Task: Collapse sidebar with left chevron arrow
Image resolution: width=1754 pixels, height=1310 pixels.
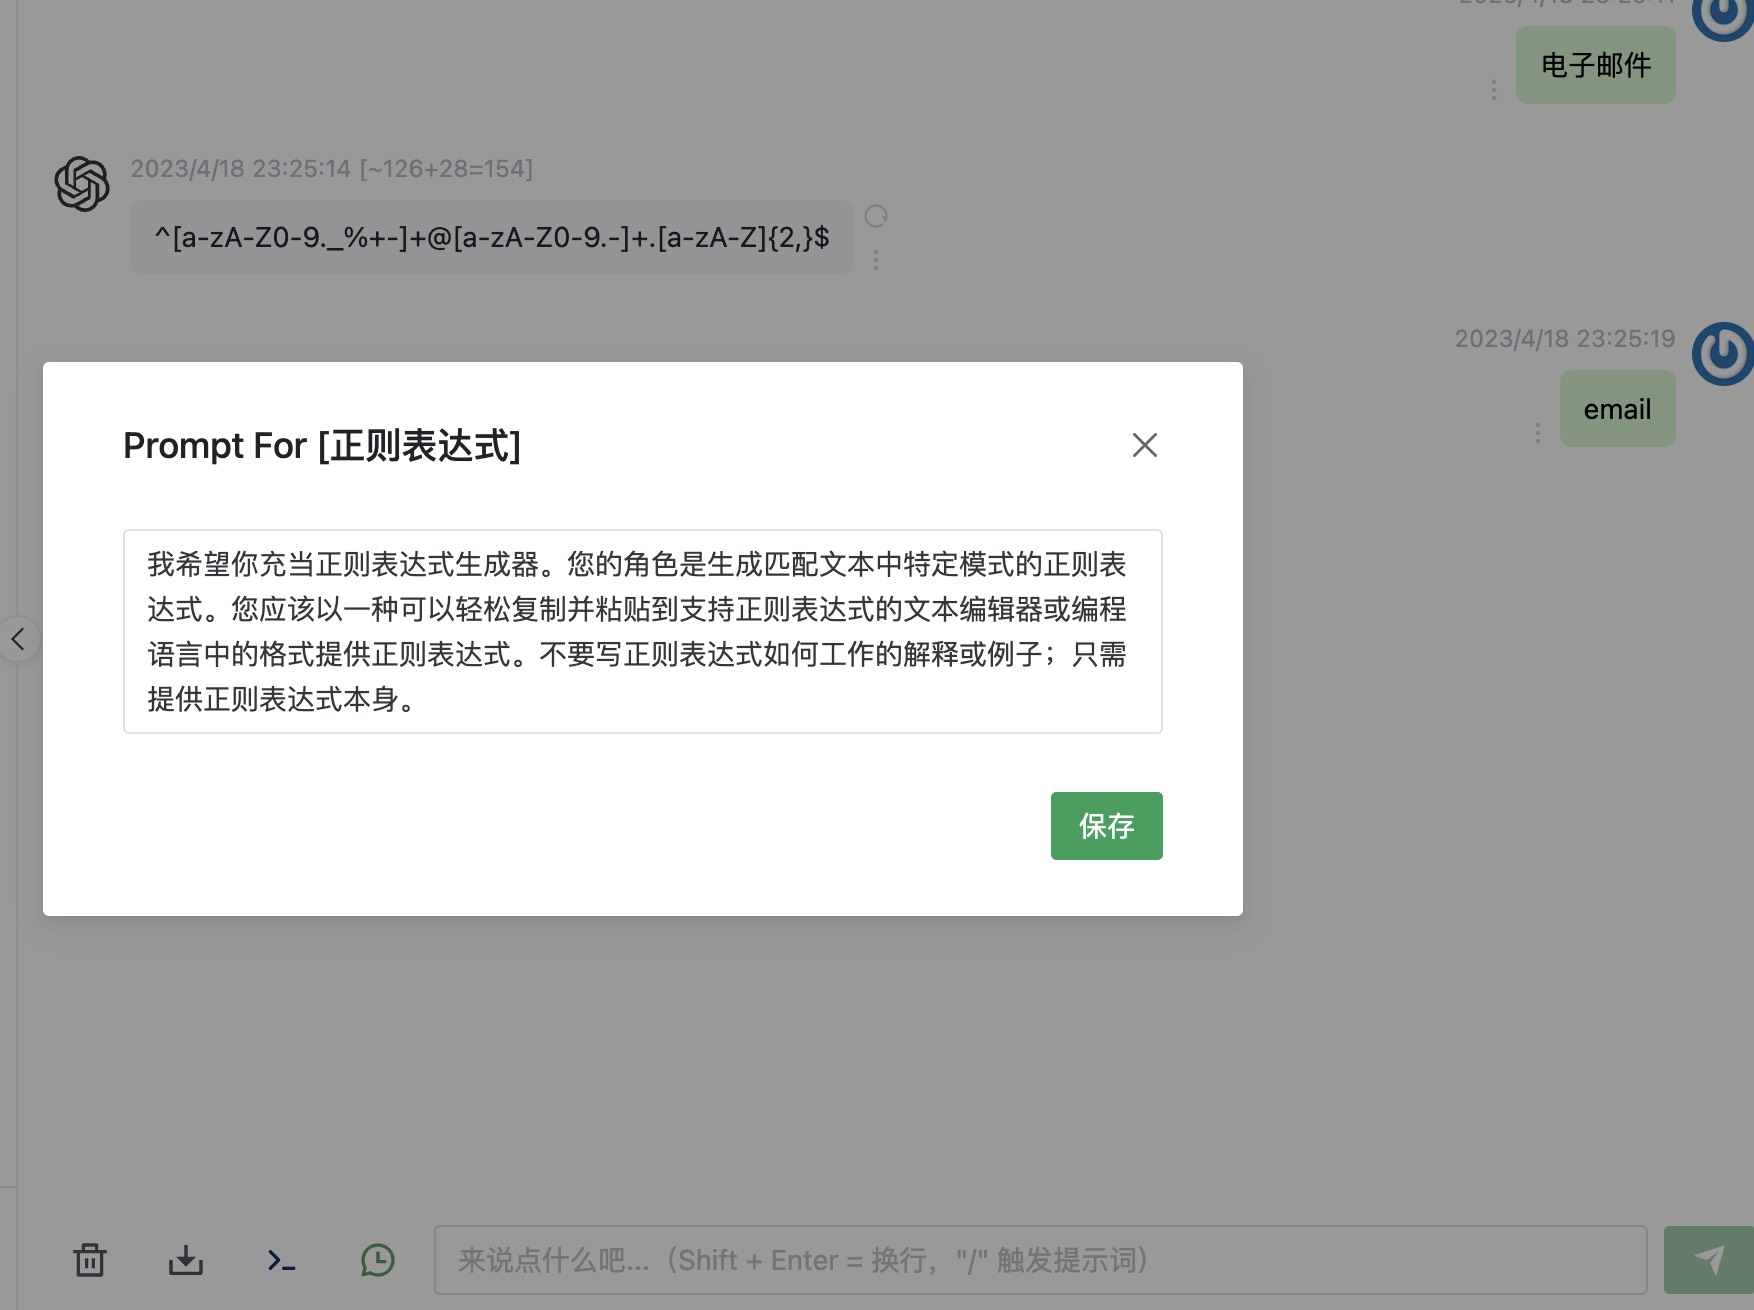Action: pos(18,638)
